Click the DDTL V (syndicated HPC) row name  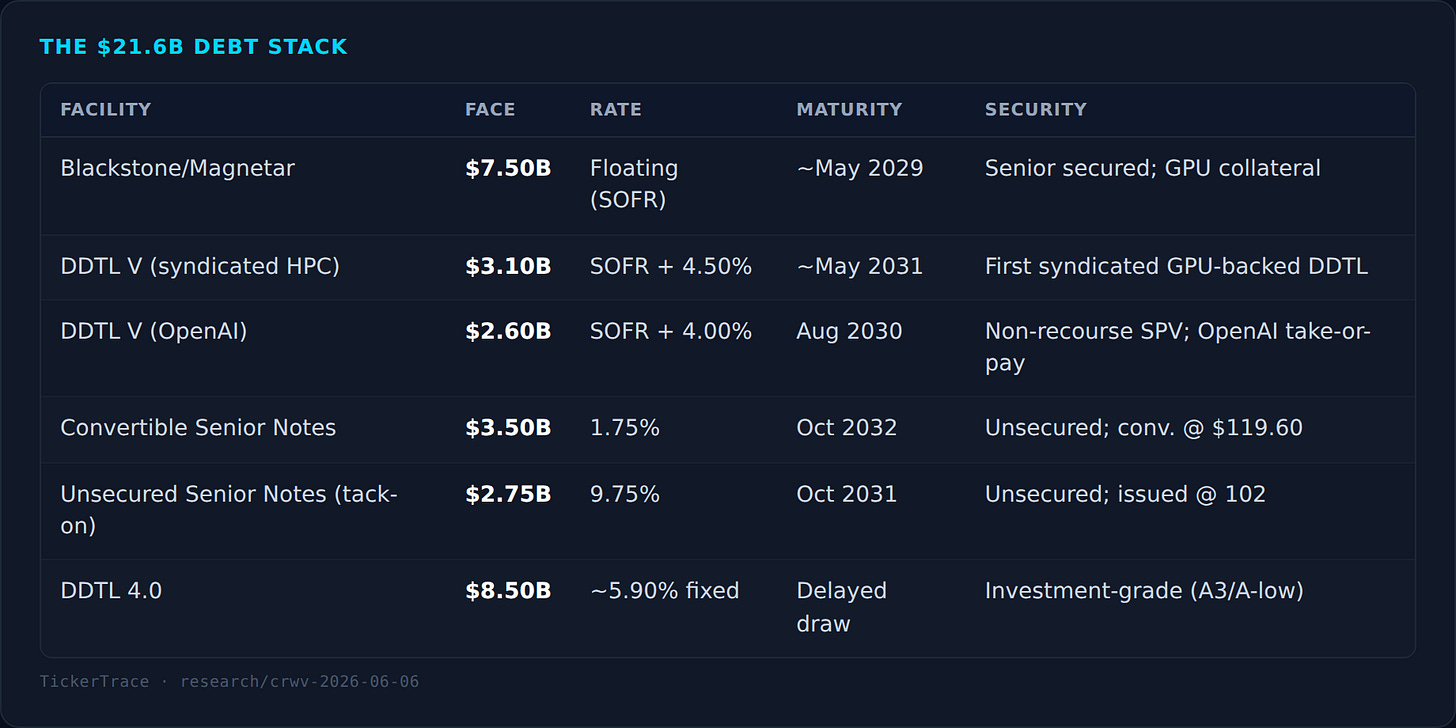point(200,266)
